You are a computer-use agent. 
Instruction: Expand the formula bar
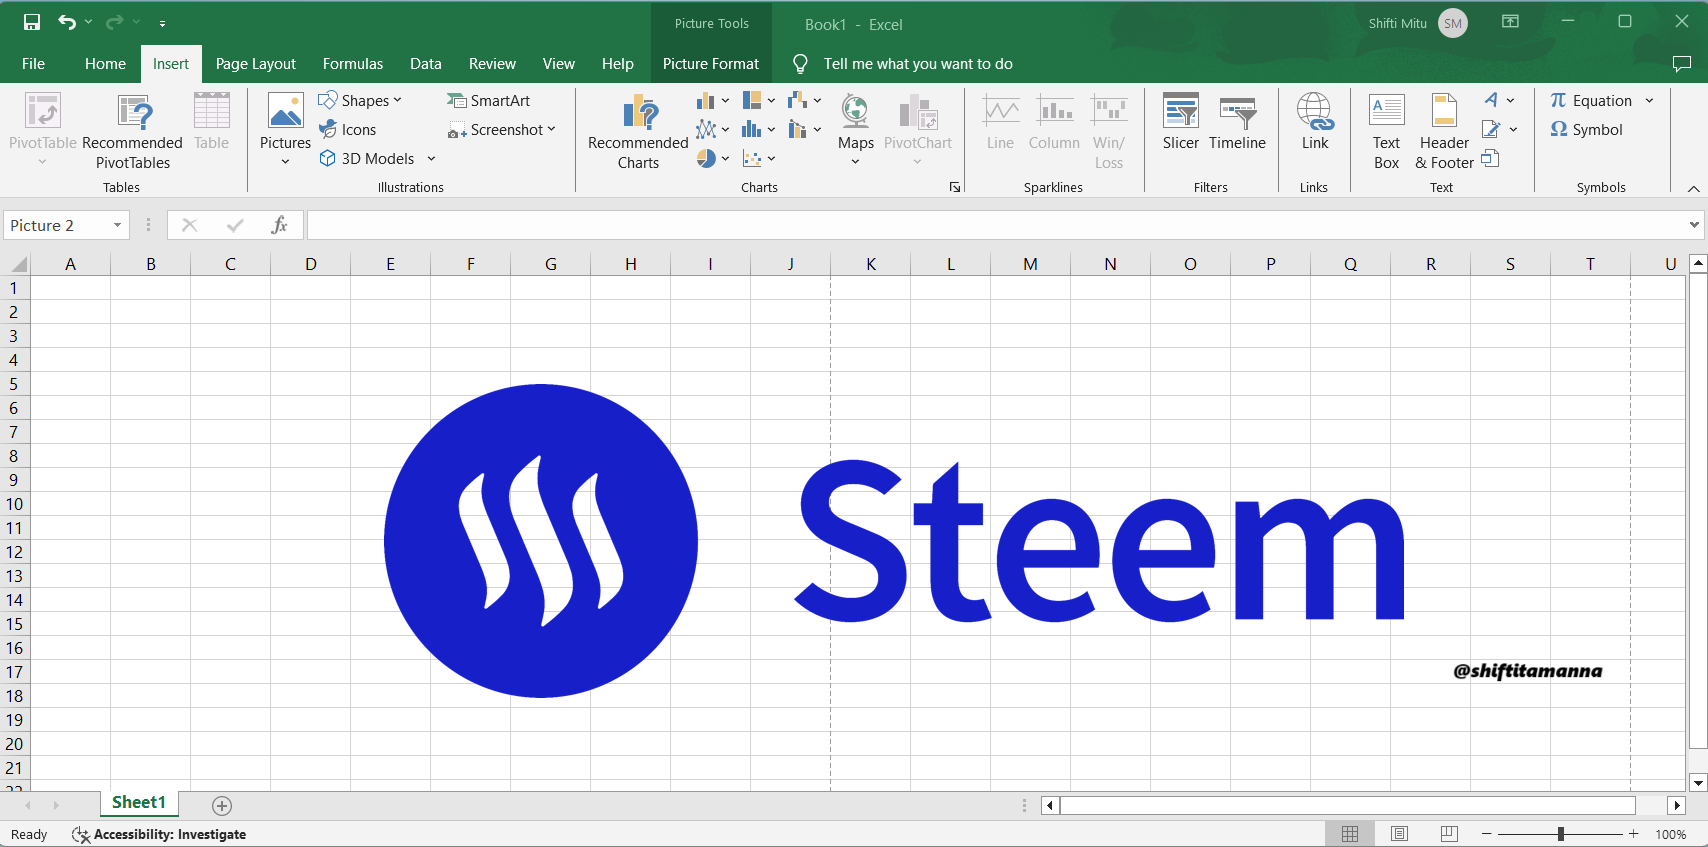coord(1694,225)
